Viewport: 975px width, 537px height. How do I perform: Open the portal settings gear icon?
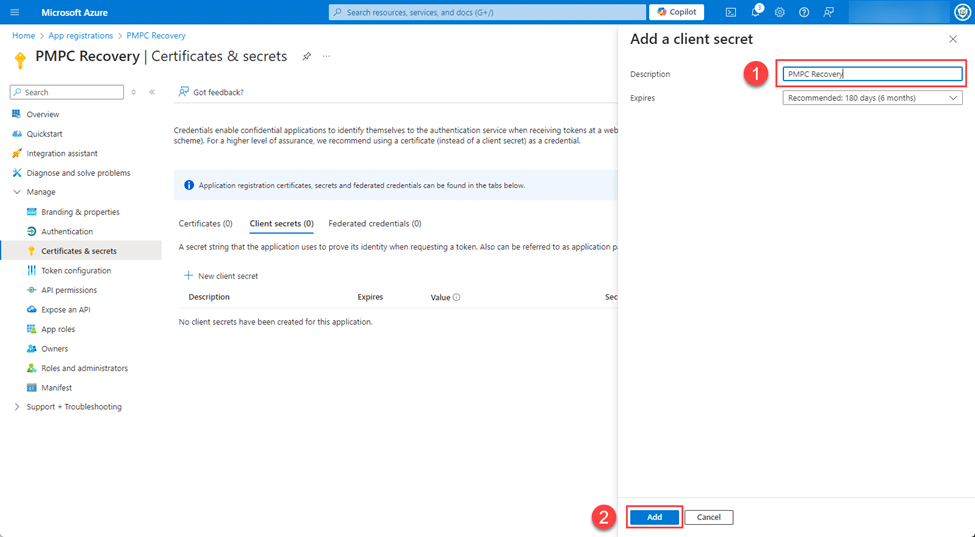pyautogui.click(x=780, y=12)
